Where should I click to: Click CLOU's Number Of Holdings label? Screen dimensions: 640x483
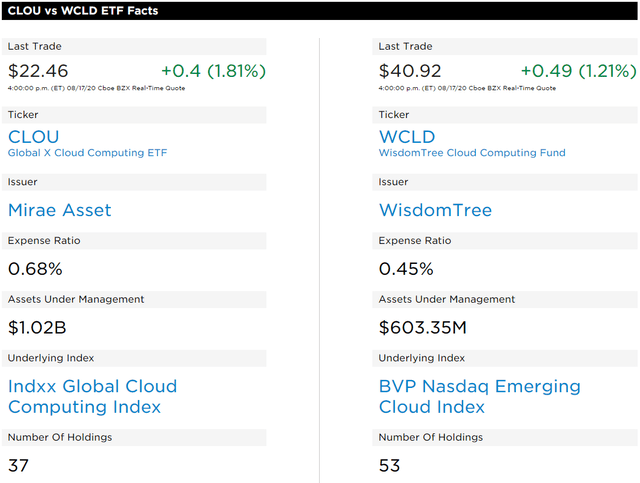coord(60,437)
